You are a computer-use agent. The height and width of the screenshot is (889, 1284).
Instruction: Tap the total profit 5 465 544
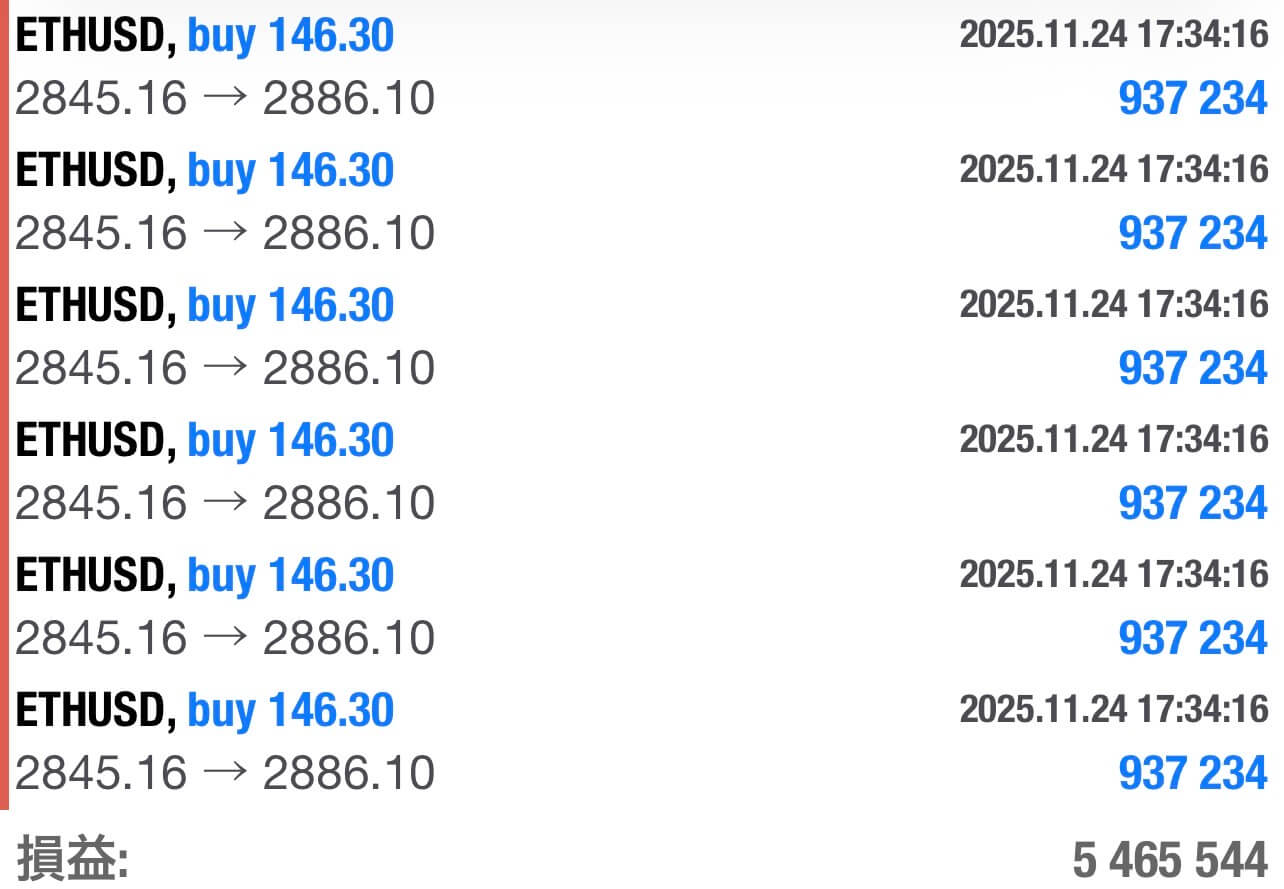[1169, 859]
